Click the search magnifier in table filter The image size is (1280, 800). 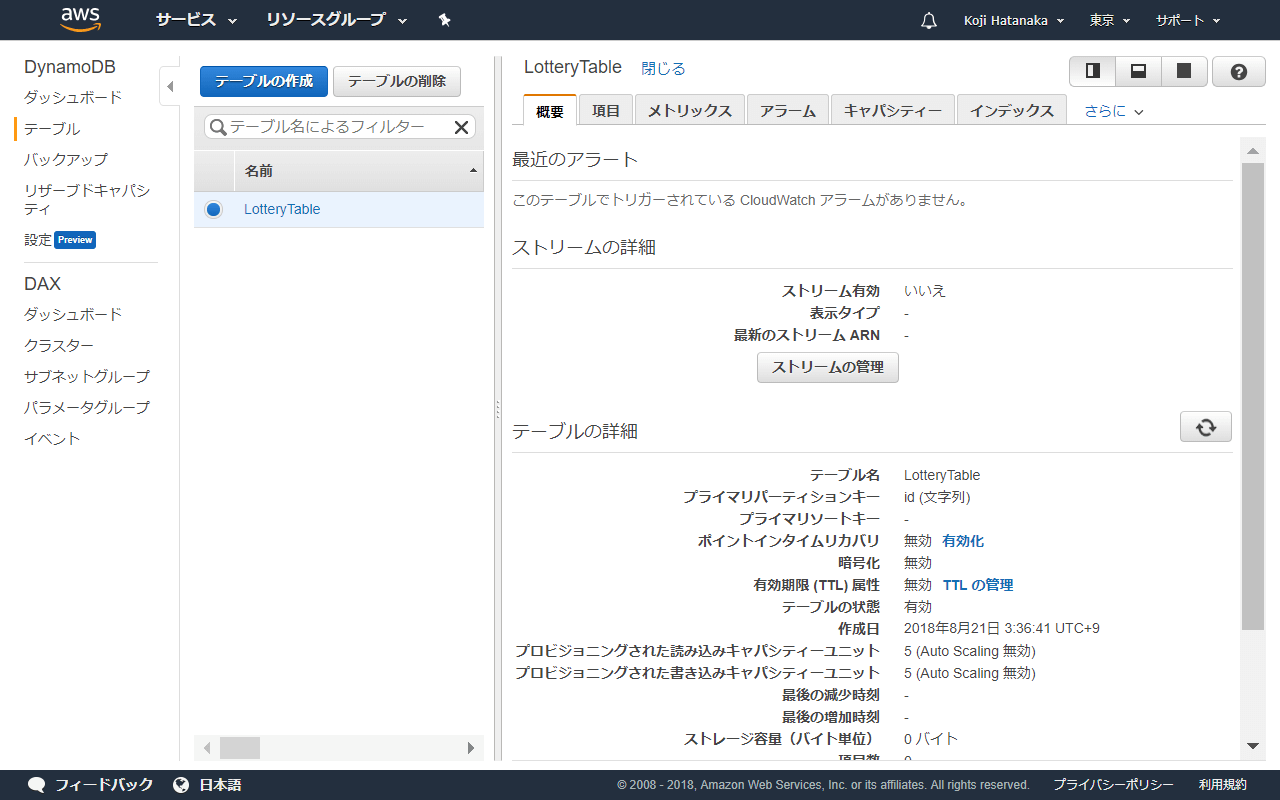(x=217, y=127)
